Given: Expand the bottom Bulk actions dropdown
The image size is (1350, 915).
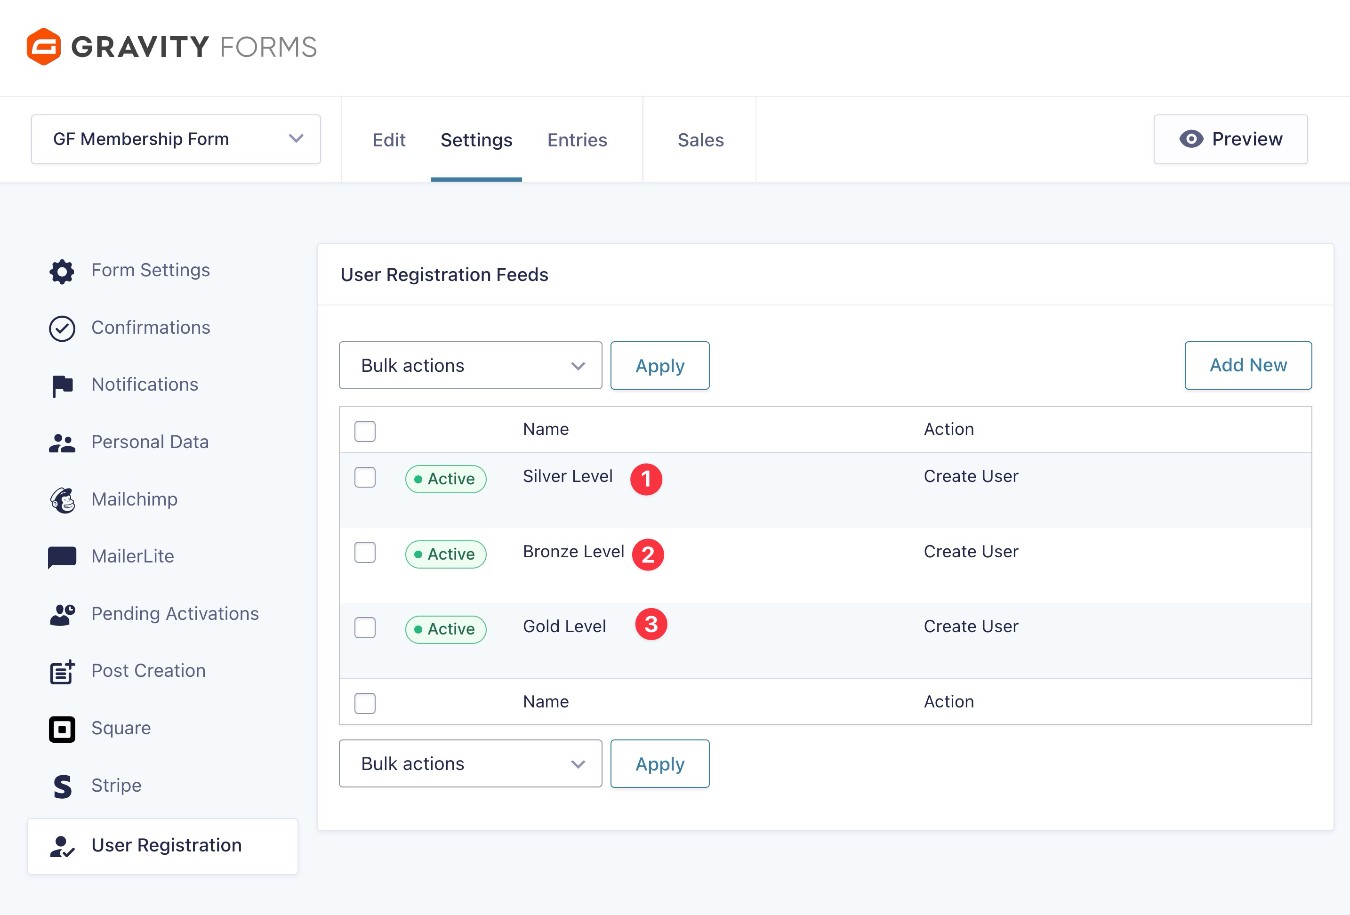Looking at the screenshot, I should click(x=470, y=763).
